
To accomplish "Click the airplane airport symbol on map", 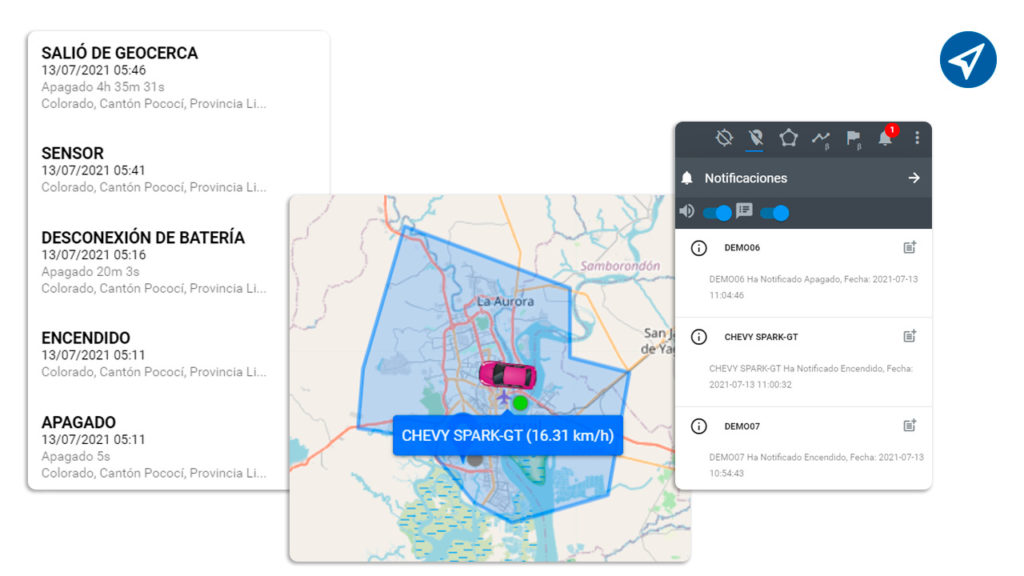I will (x=503, y=396).
